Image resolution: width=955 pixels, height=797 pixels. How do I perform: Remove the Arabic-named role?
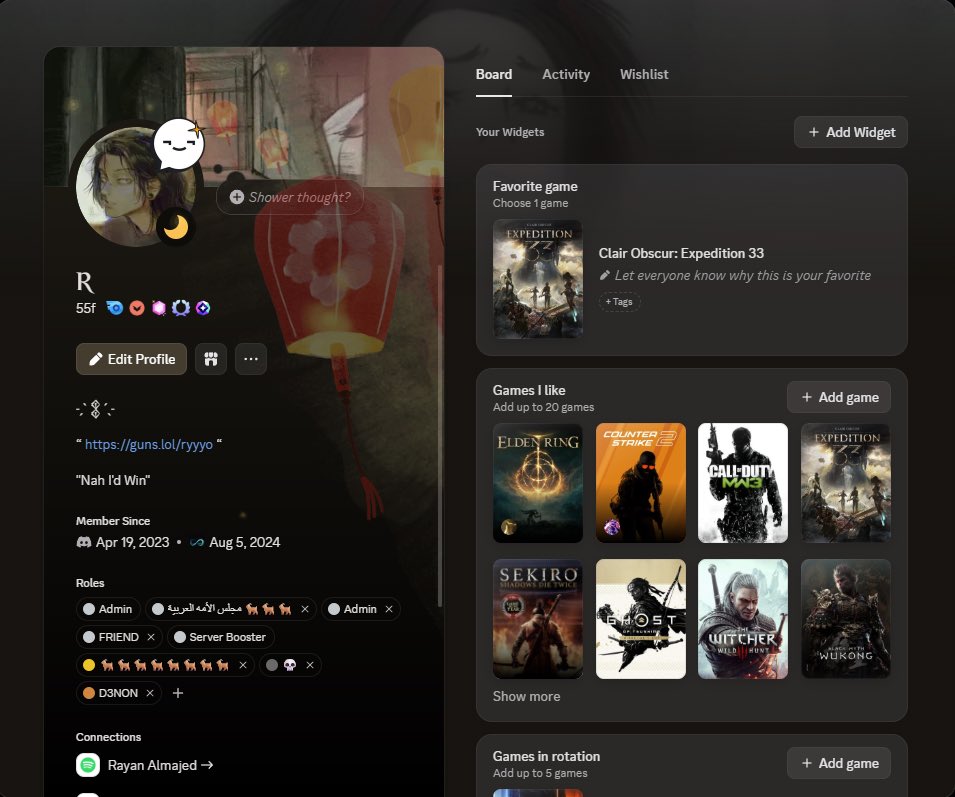pos(305,609)
